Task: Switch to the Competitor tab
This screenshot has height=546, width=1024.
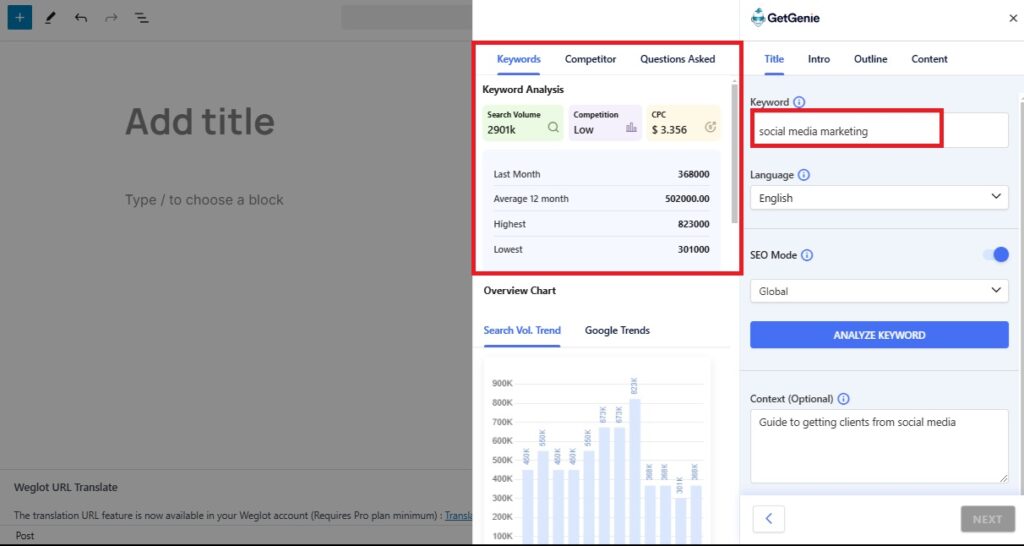Action: coord(590,59)
